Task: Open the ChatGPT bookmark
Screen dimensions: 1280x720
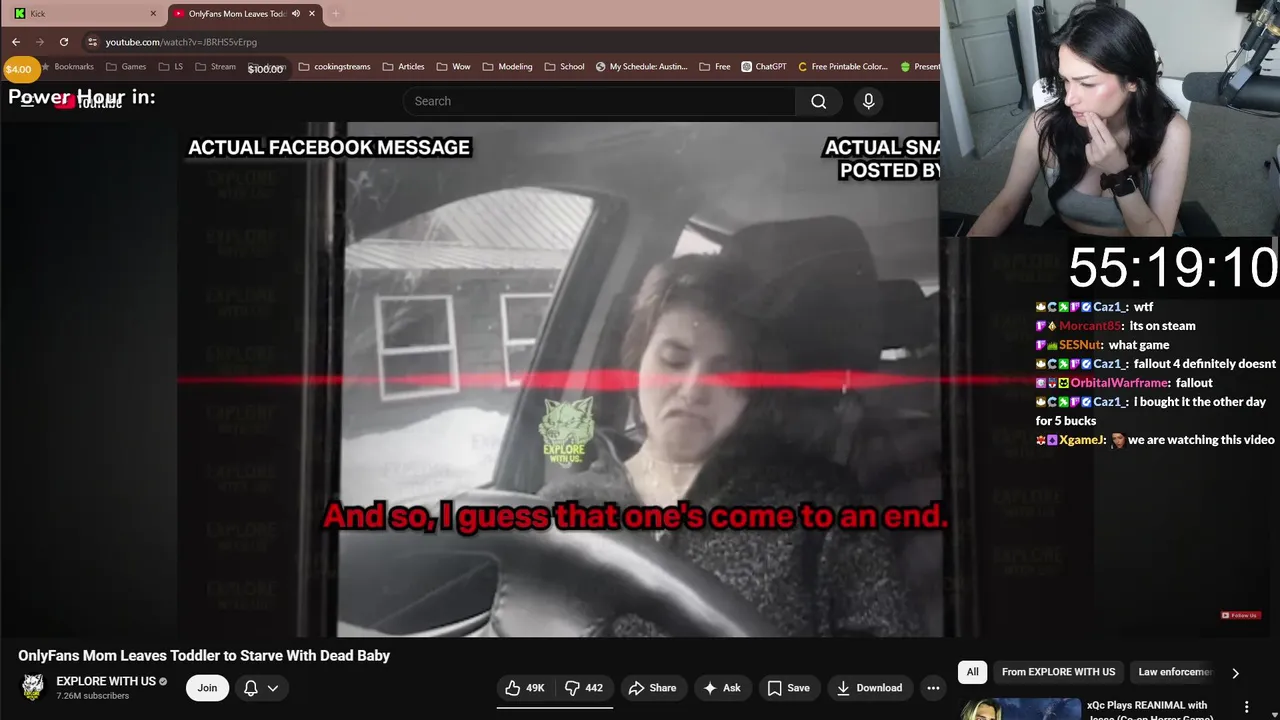Action: click(x=764, y=67)
